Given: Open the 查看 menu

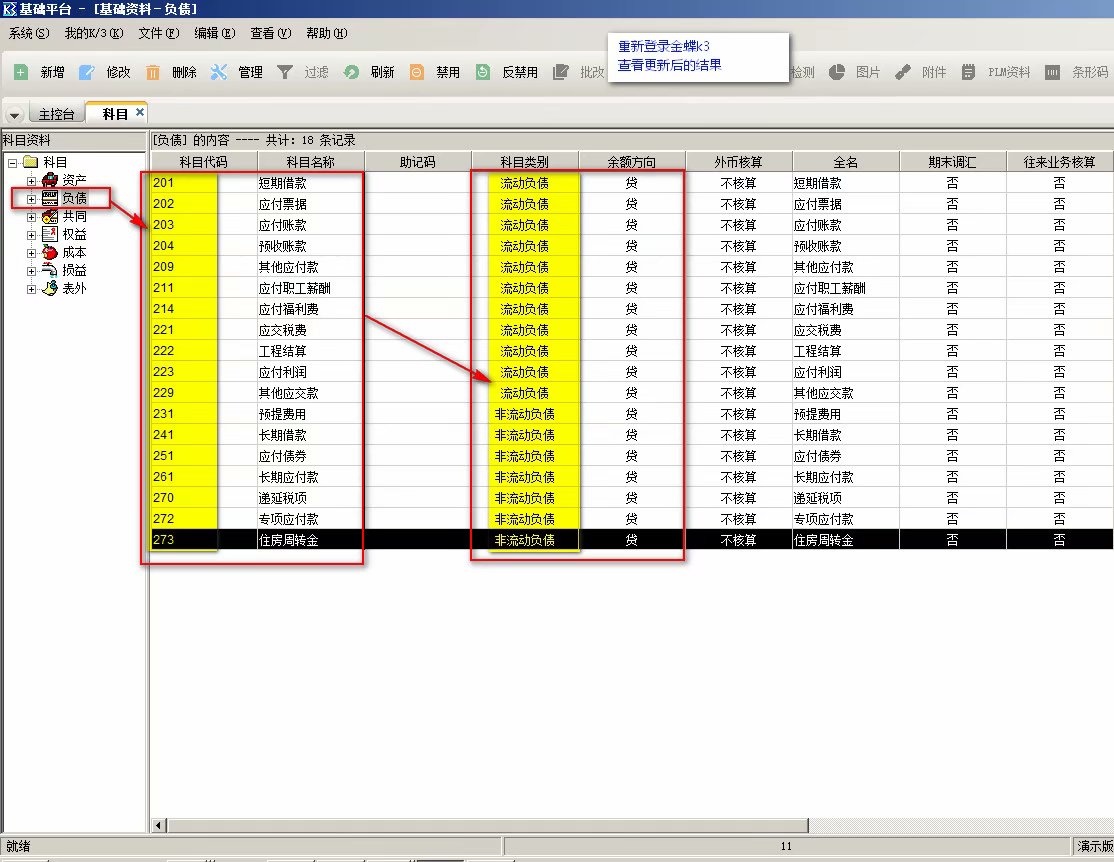Looking at the screenshot, I should pyautogui.click(x=270, y=33).
